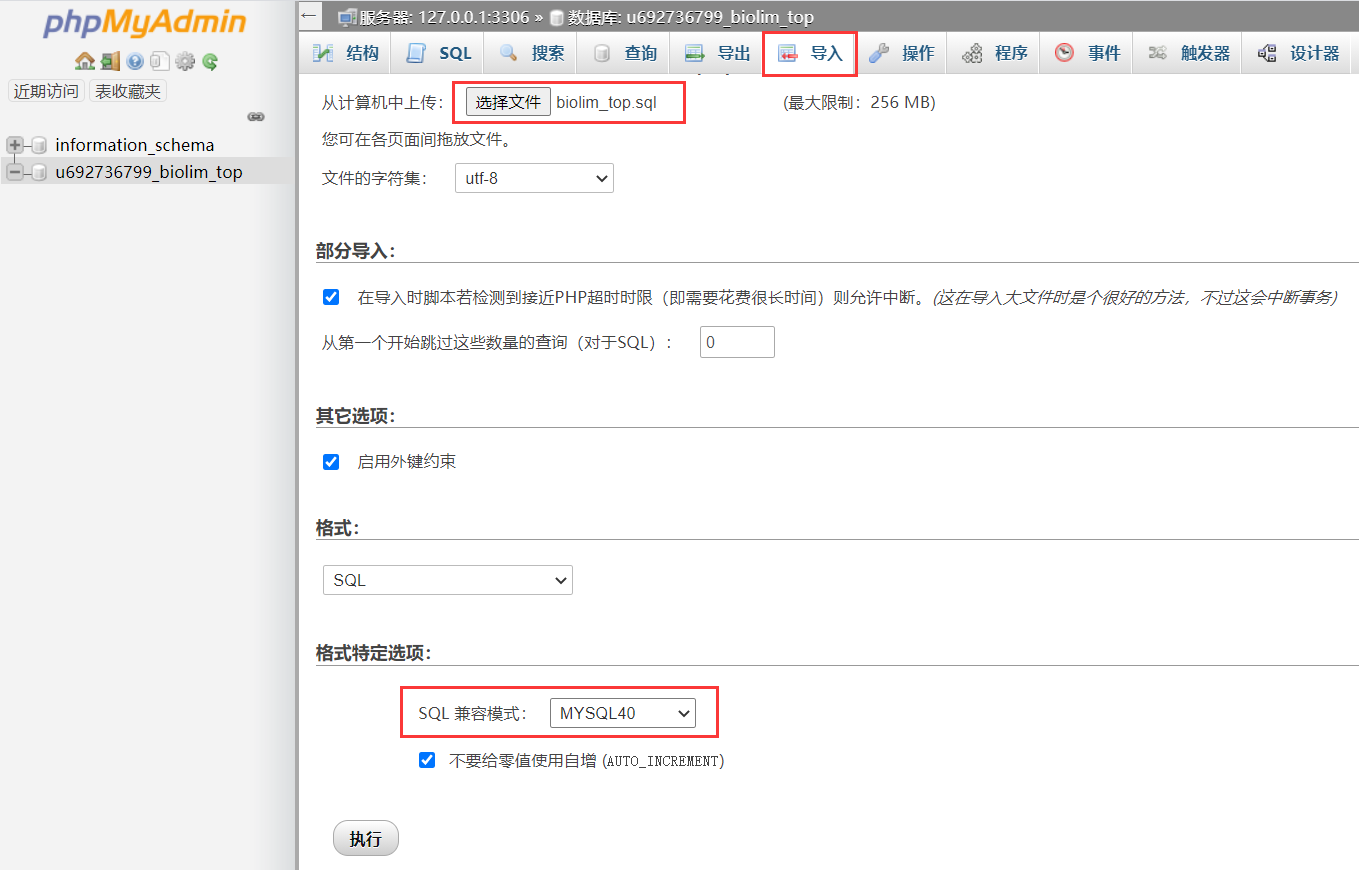Open the 搜索 (Search) tab
1359x870 pixels.
point(532,53)
